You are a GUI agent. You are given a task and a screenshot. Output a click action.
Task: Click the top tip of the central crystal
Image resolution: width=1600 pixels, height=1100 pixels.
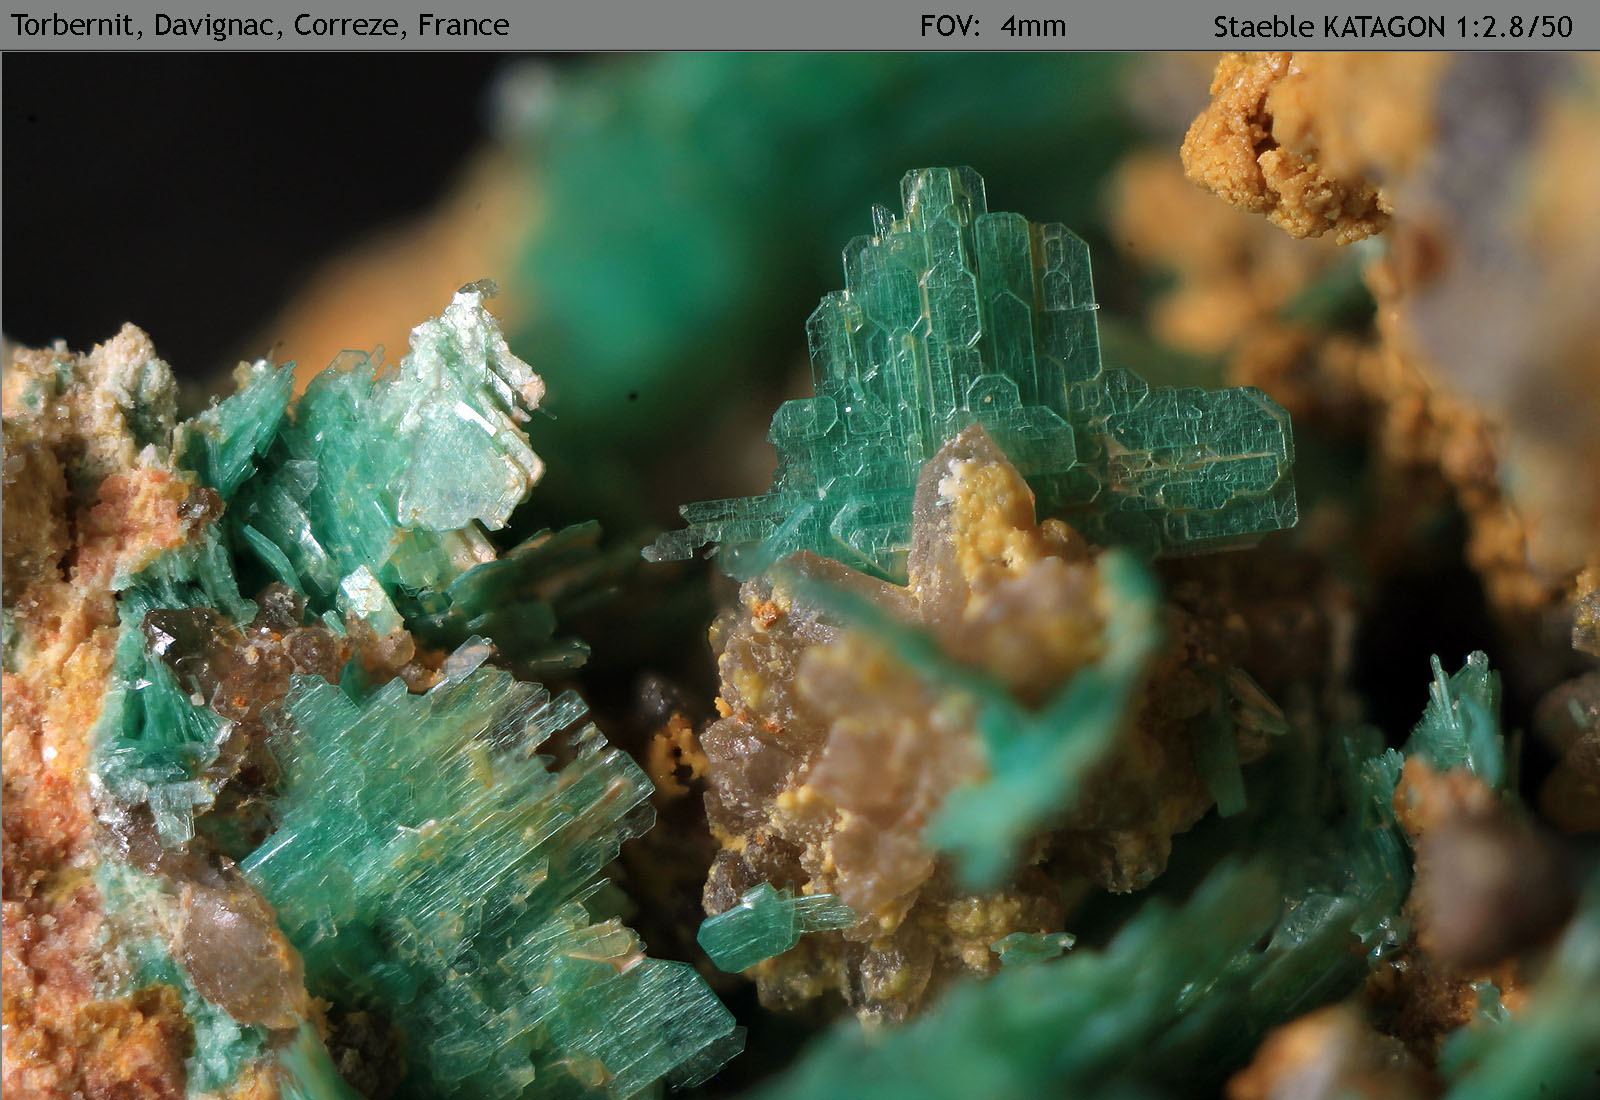tap(940, 185)
